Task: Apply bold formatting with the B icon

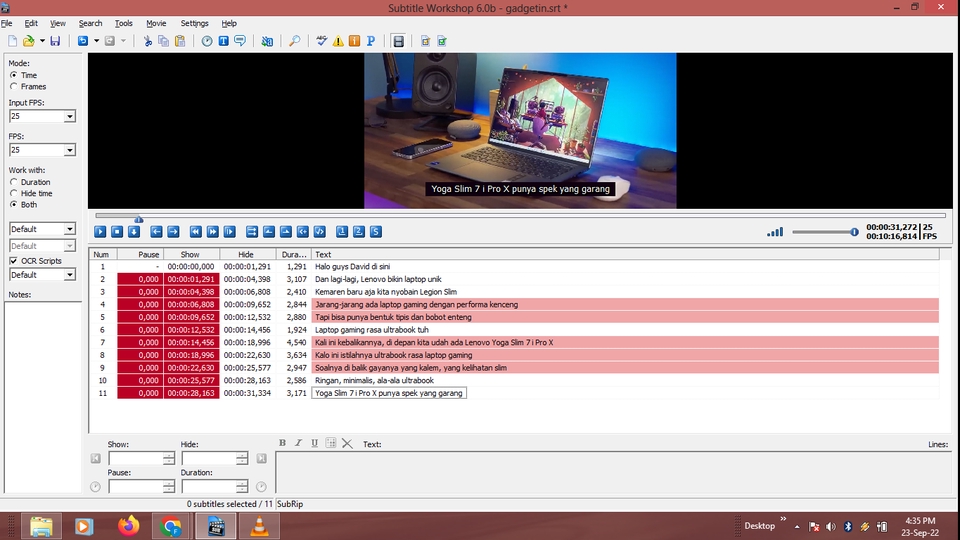Action: (x=282, y=443)
